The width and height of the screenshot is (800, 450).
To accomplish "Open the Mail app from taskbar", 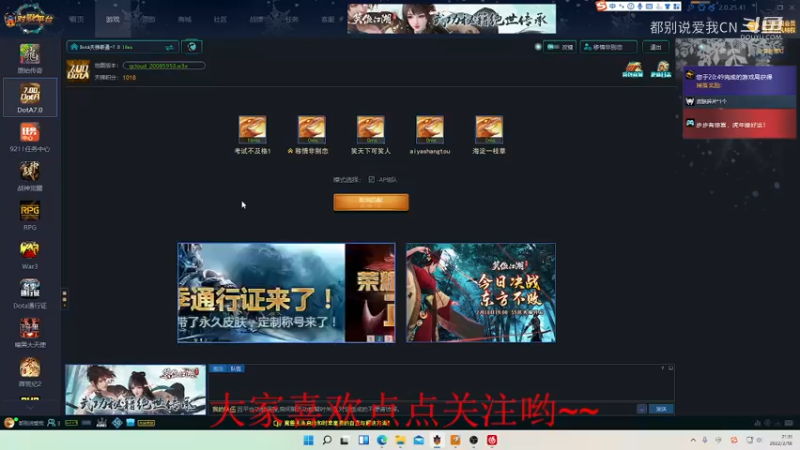I will point(418,440).
